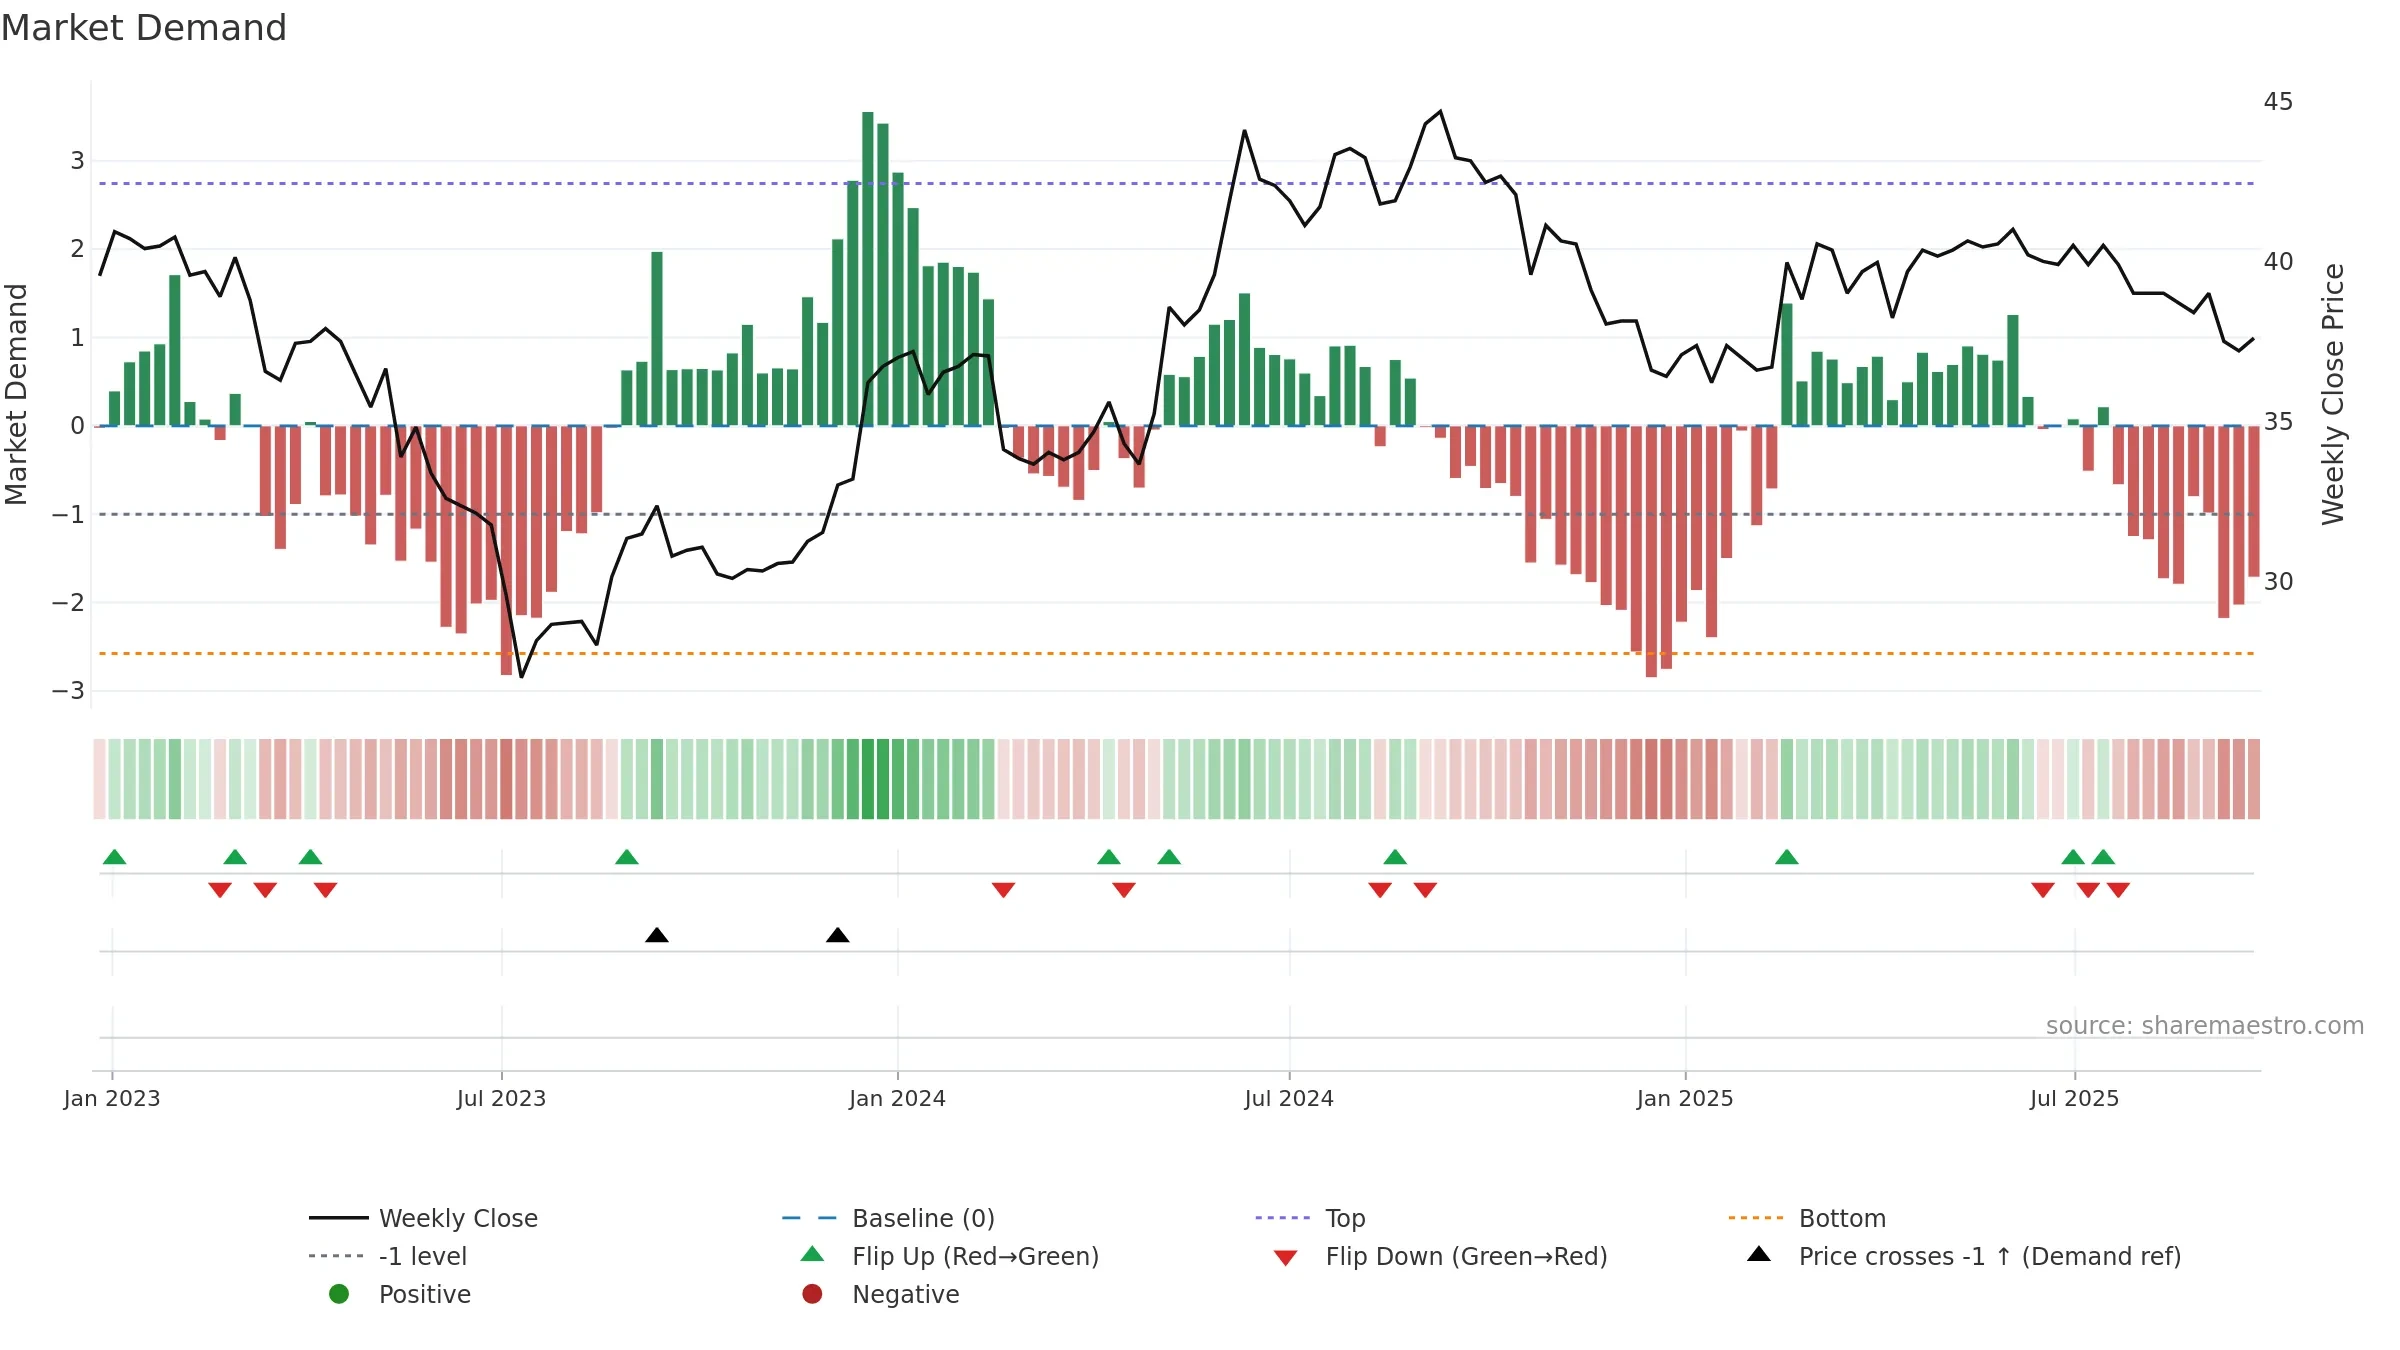2400x1350 pixels.
Task: Select the first black price-cross marker in 2023
Action: point(657,935)
